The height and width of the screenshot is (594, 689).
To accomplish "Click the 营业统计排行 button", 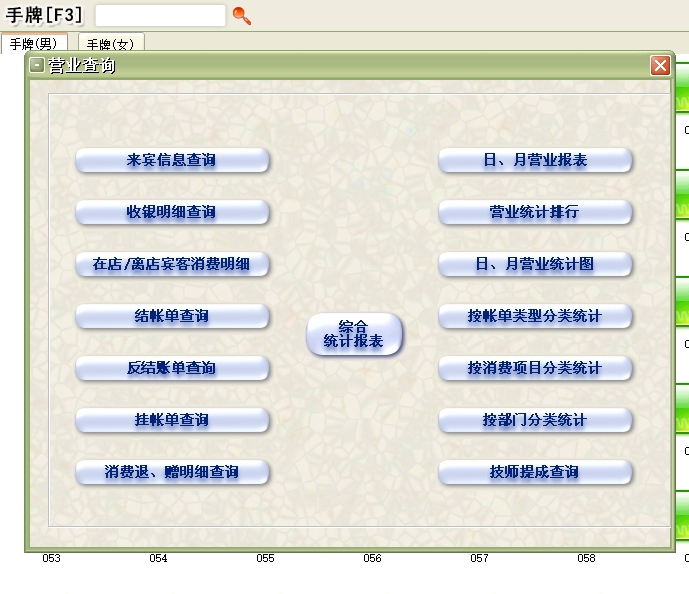I will point(535,212).
